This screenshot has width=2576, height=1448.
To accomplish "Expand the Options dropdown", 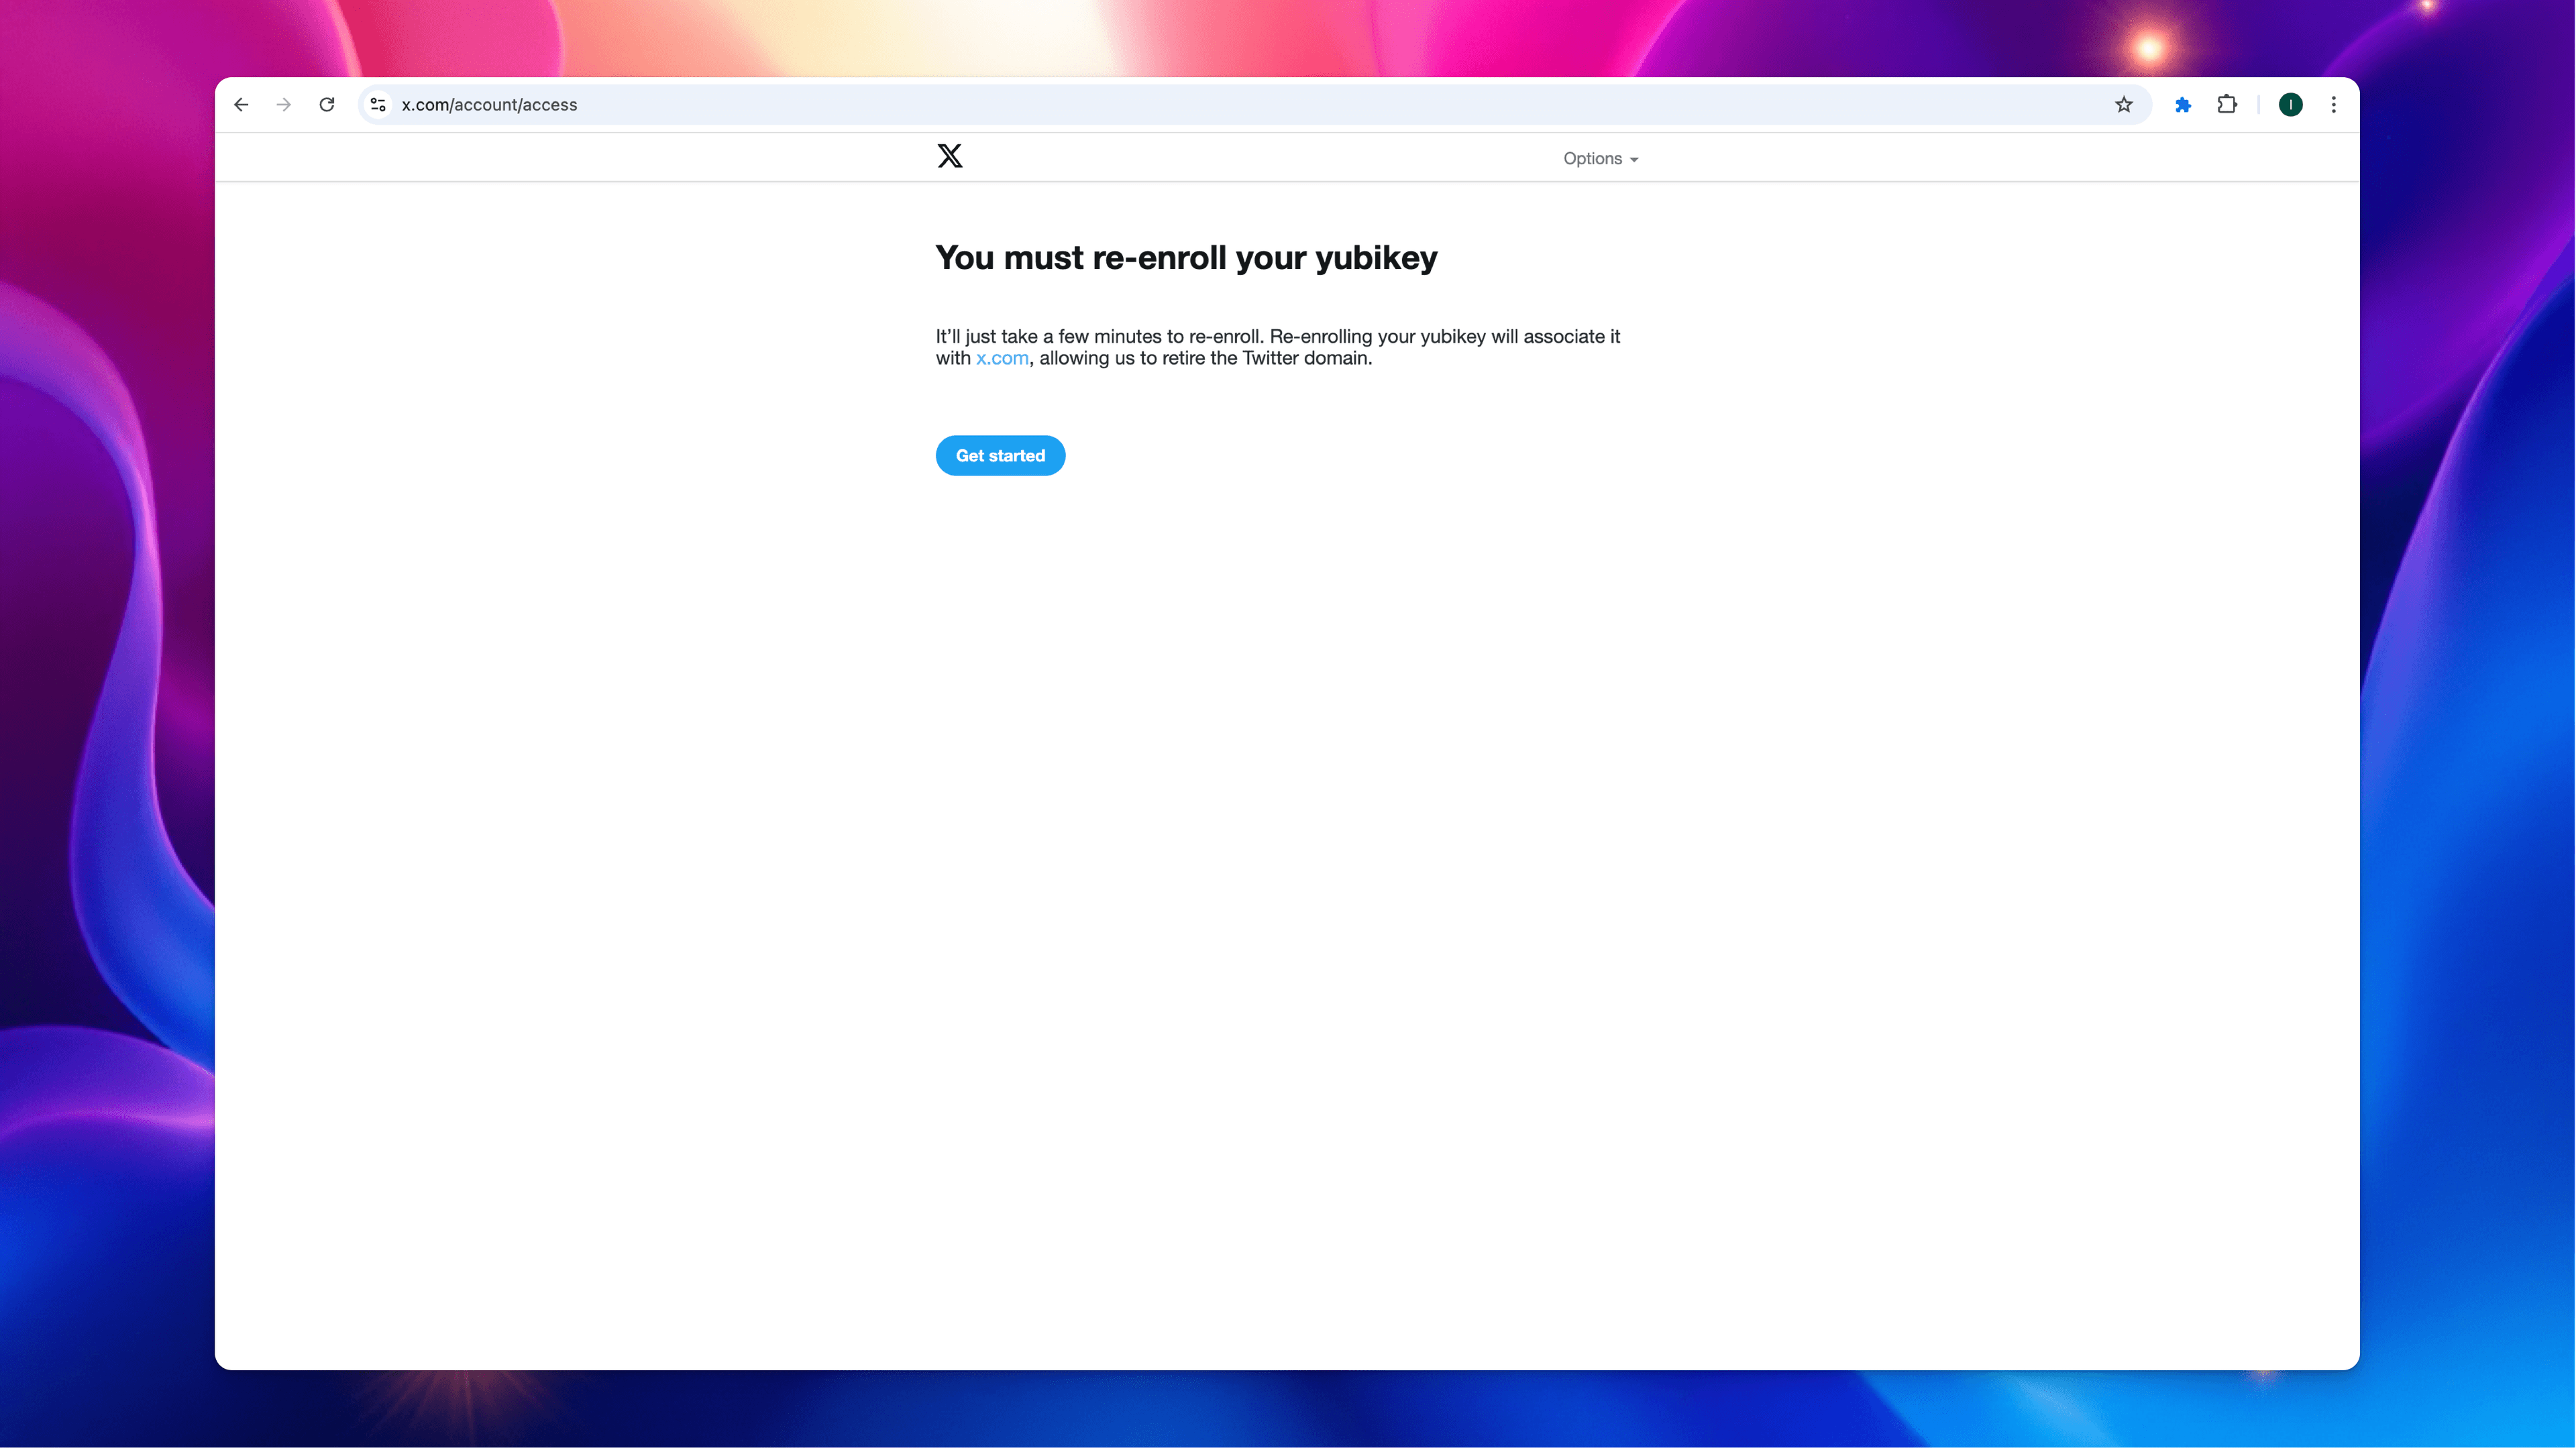I will click(1599, 158).
